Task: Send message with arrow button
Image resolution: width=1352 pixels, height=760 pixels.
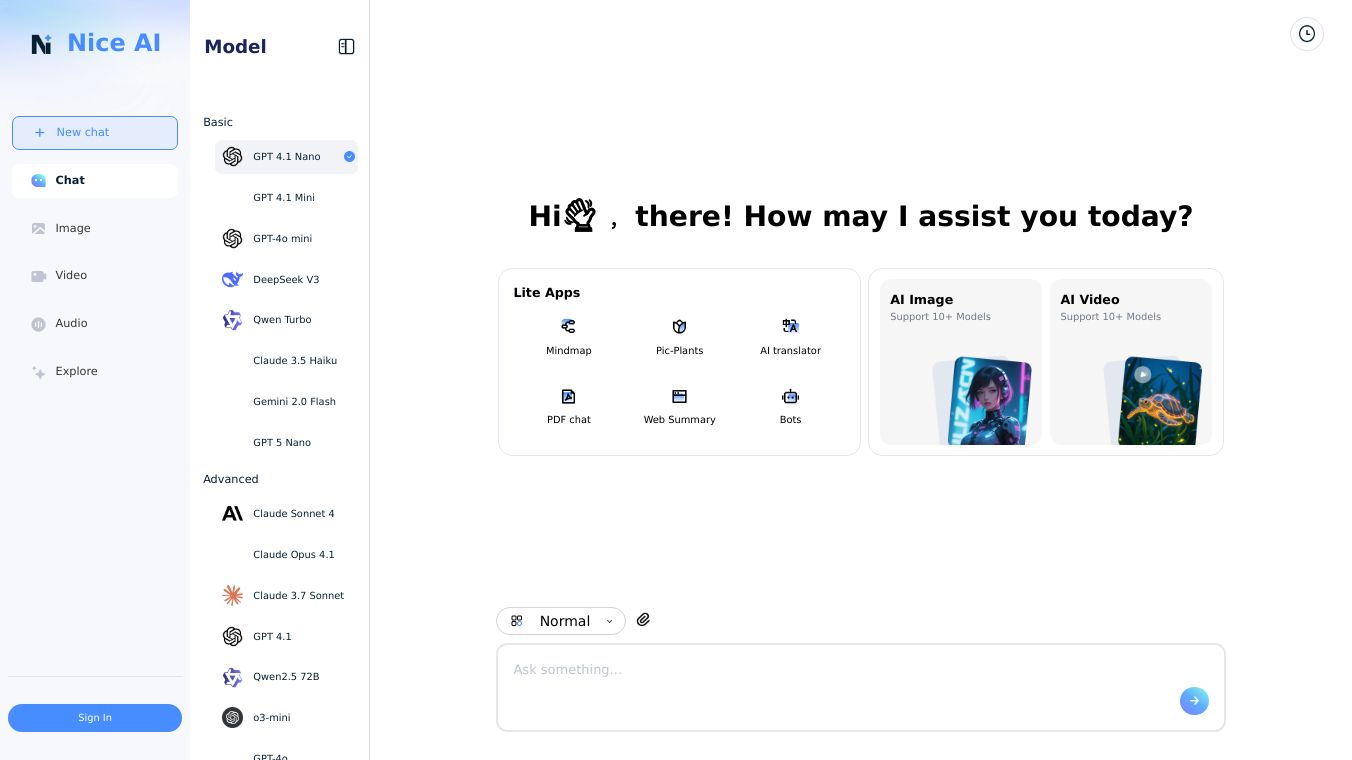Action: pos(1194,701)
